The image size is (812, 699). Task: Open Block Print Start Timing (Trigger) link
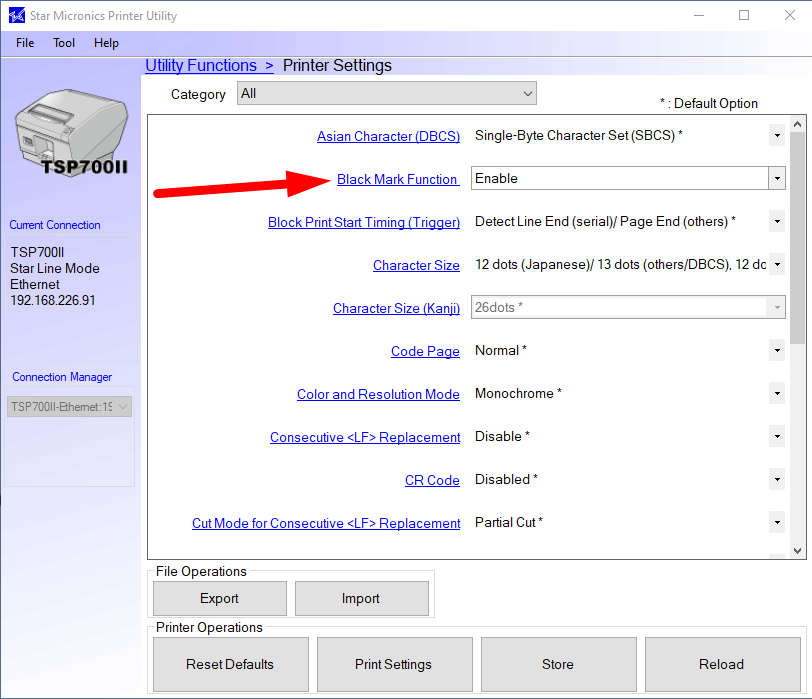(x=364, y=222)
